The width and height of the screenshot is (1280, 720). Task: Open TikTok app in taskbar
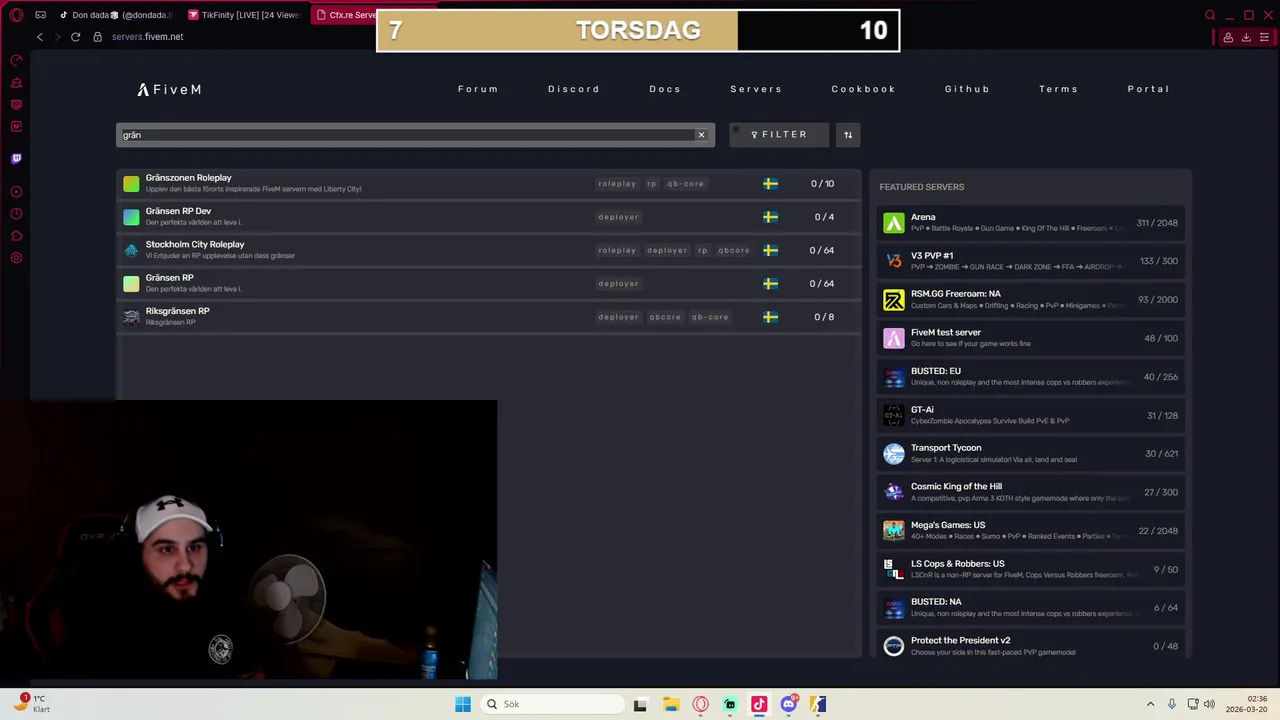(759, 704)
